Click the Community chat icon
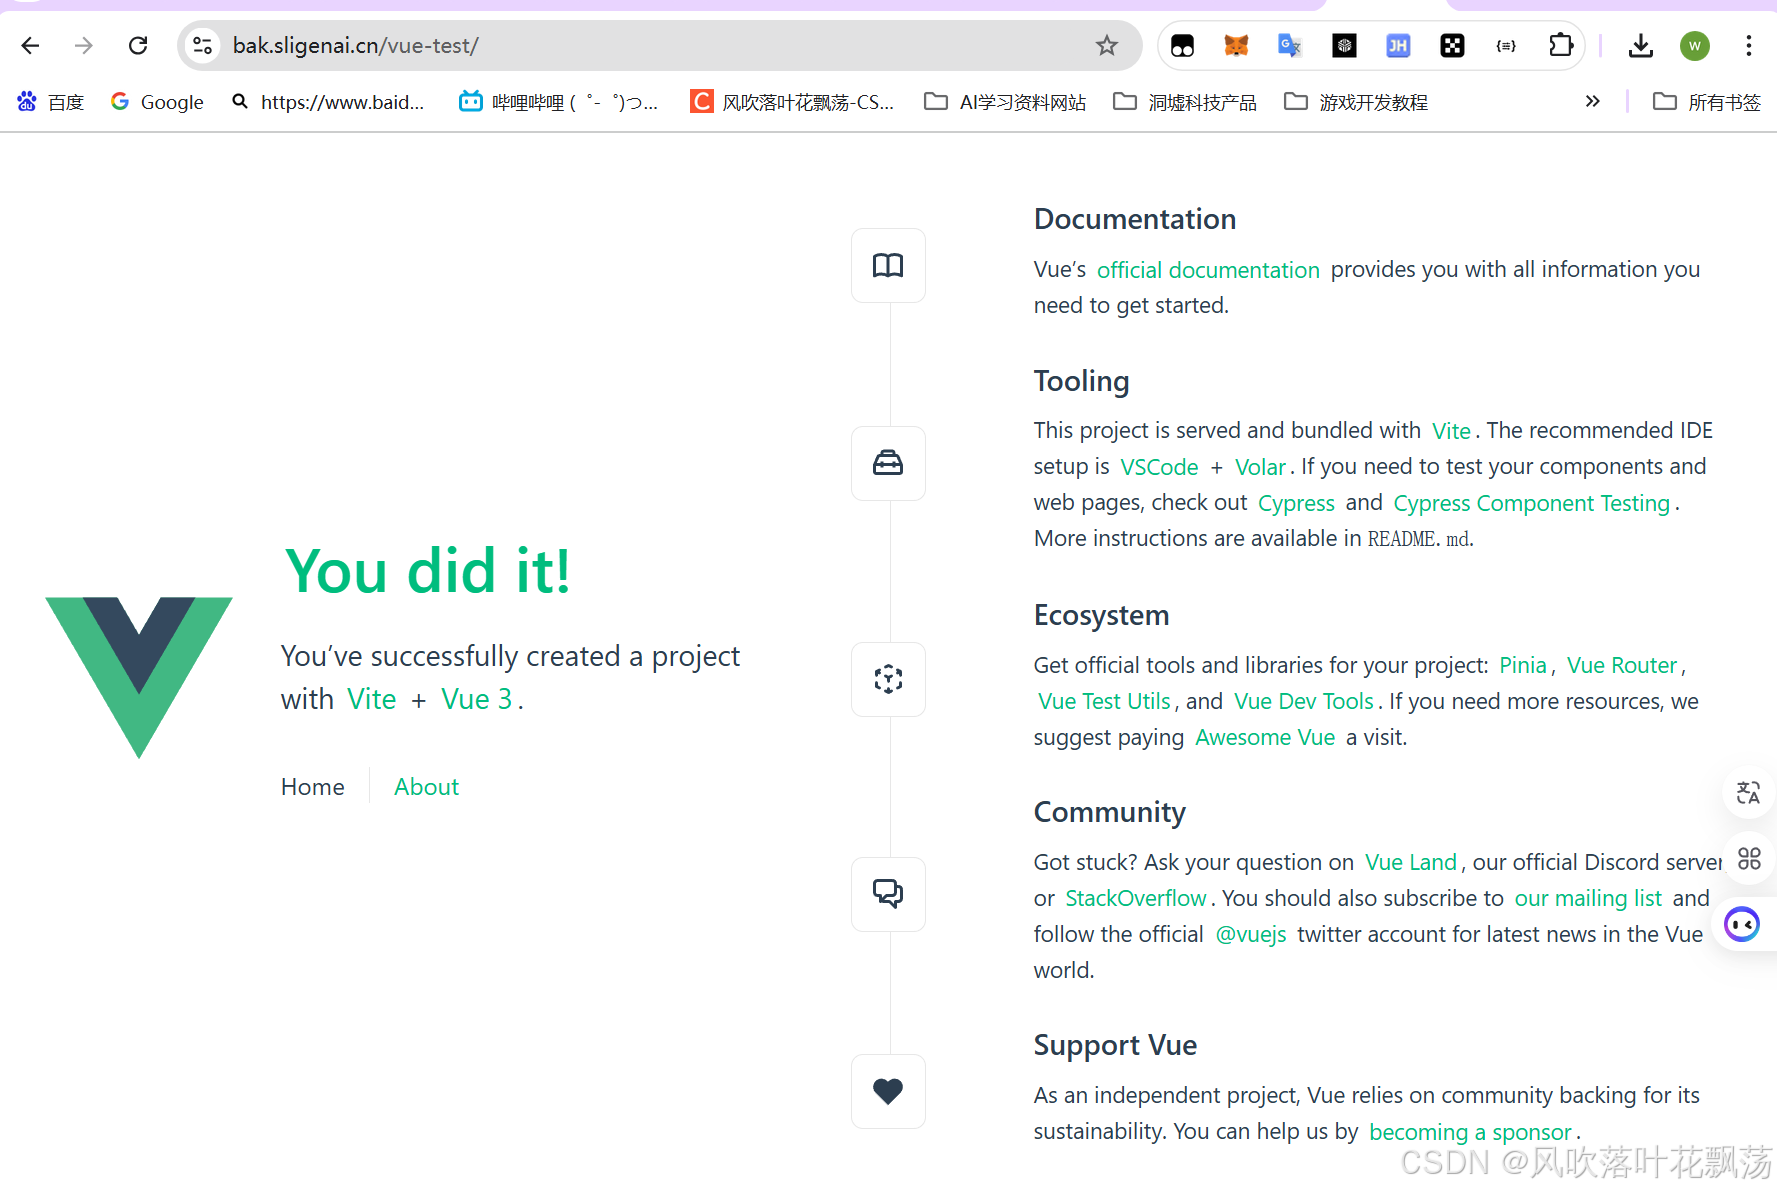 coord(888,894)
